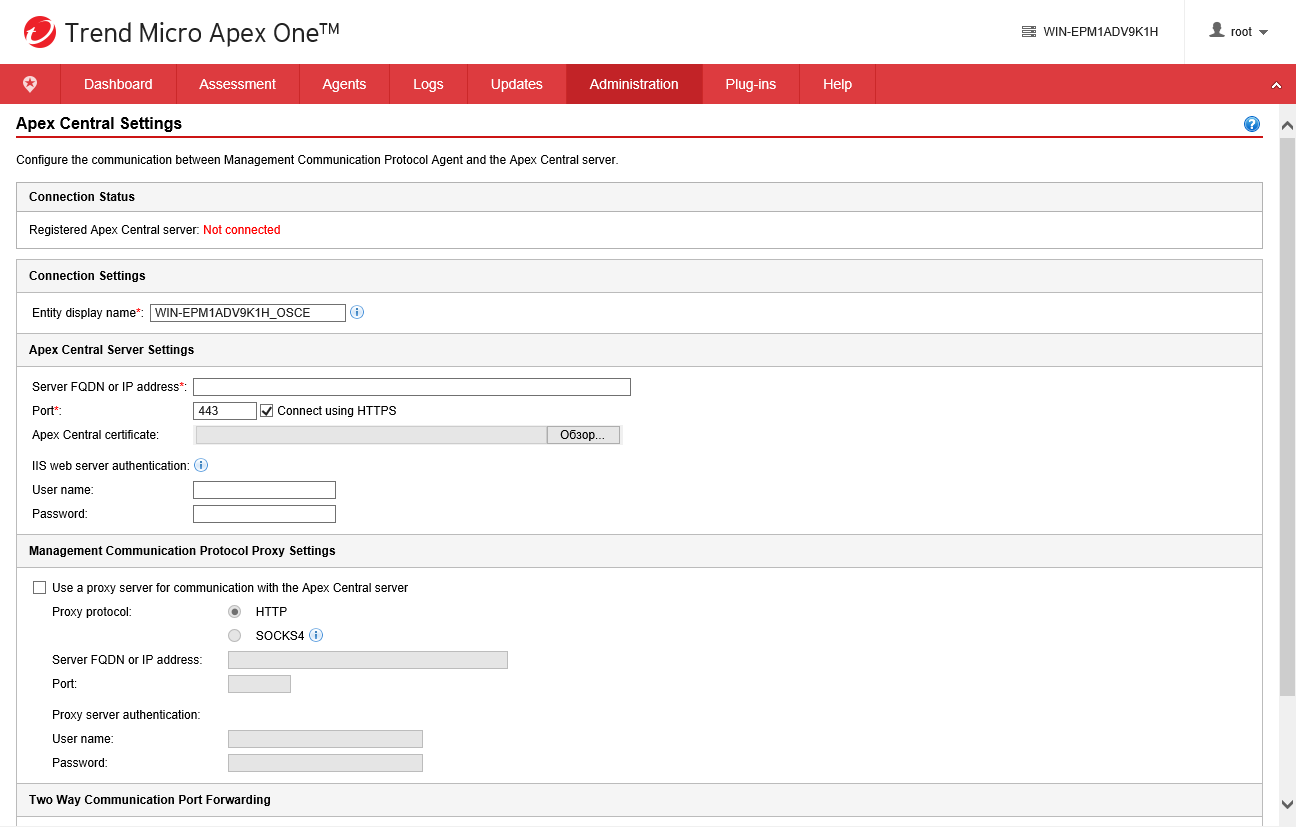Click the 'Proxy server authentication:' label
The width and height of the screenshot is (1296, 827).
coord(126,715)
